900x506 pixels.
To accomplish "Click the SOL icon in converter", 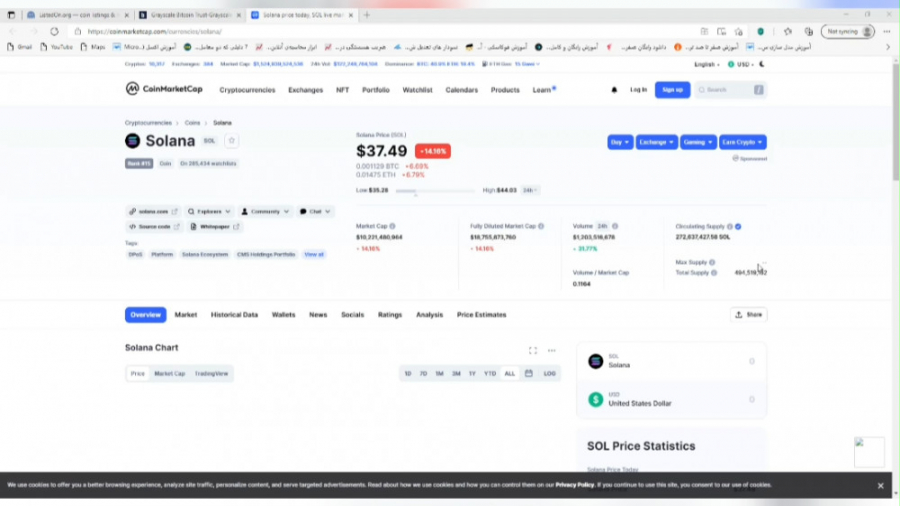I will (595, 361).
